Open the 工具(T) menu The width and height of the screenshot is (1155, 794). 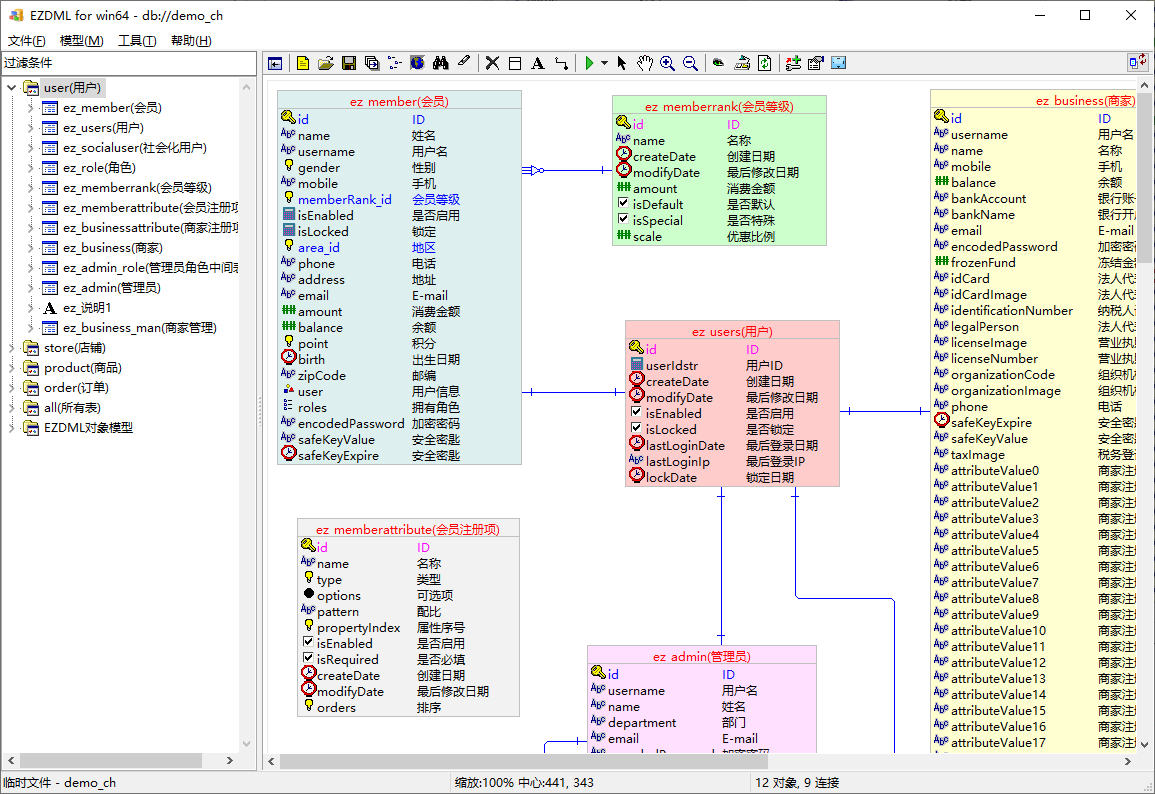coord(137,41)
